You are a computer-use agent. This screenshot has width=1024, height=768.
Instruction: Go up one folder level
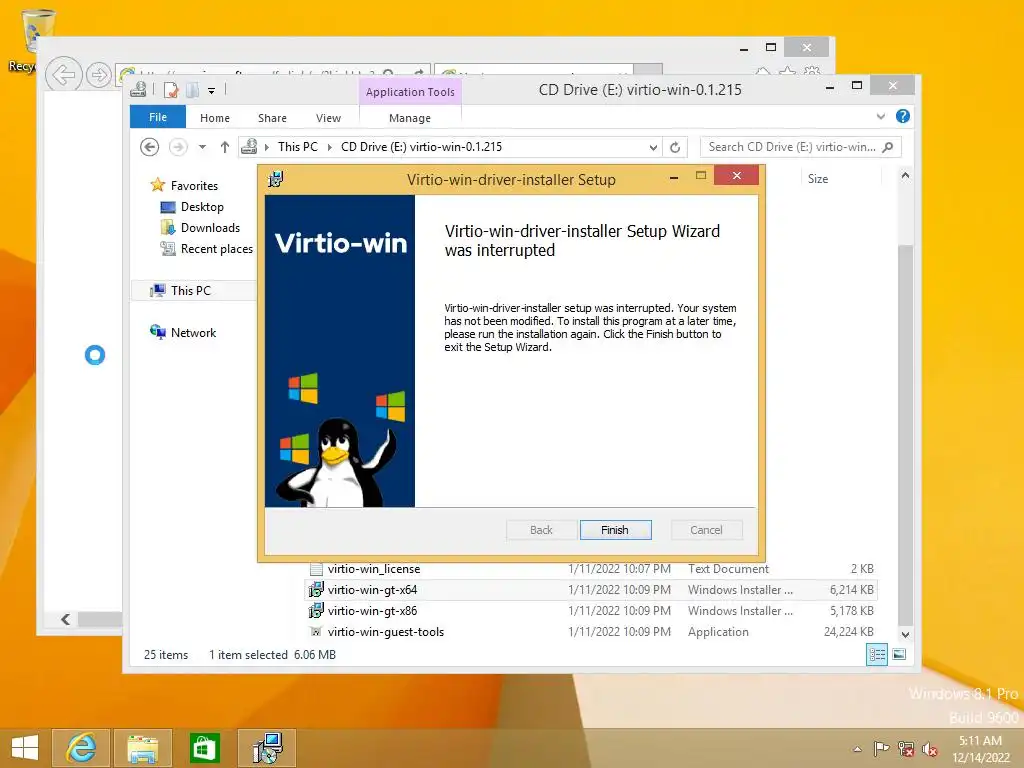pos(225,148)
